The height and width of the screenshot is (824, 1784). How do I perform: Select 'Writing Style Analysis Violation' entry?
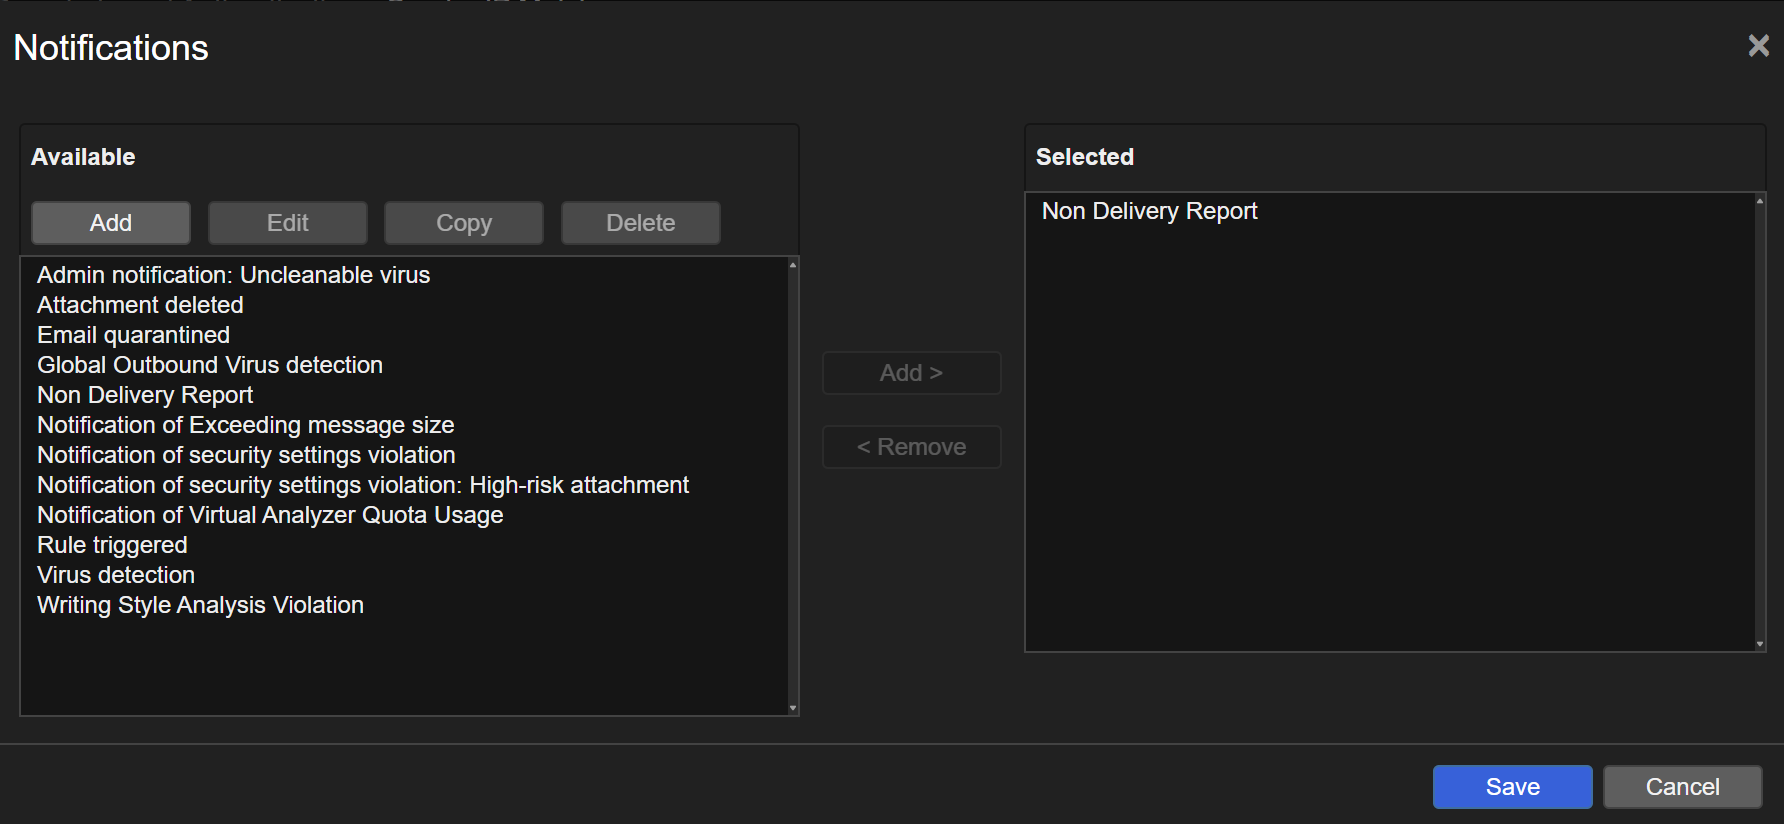[x=200, y=605]
